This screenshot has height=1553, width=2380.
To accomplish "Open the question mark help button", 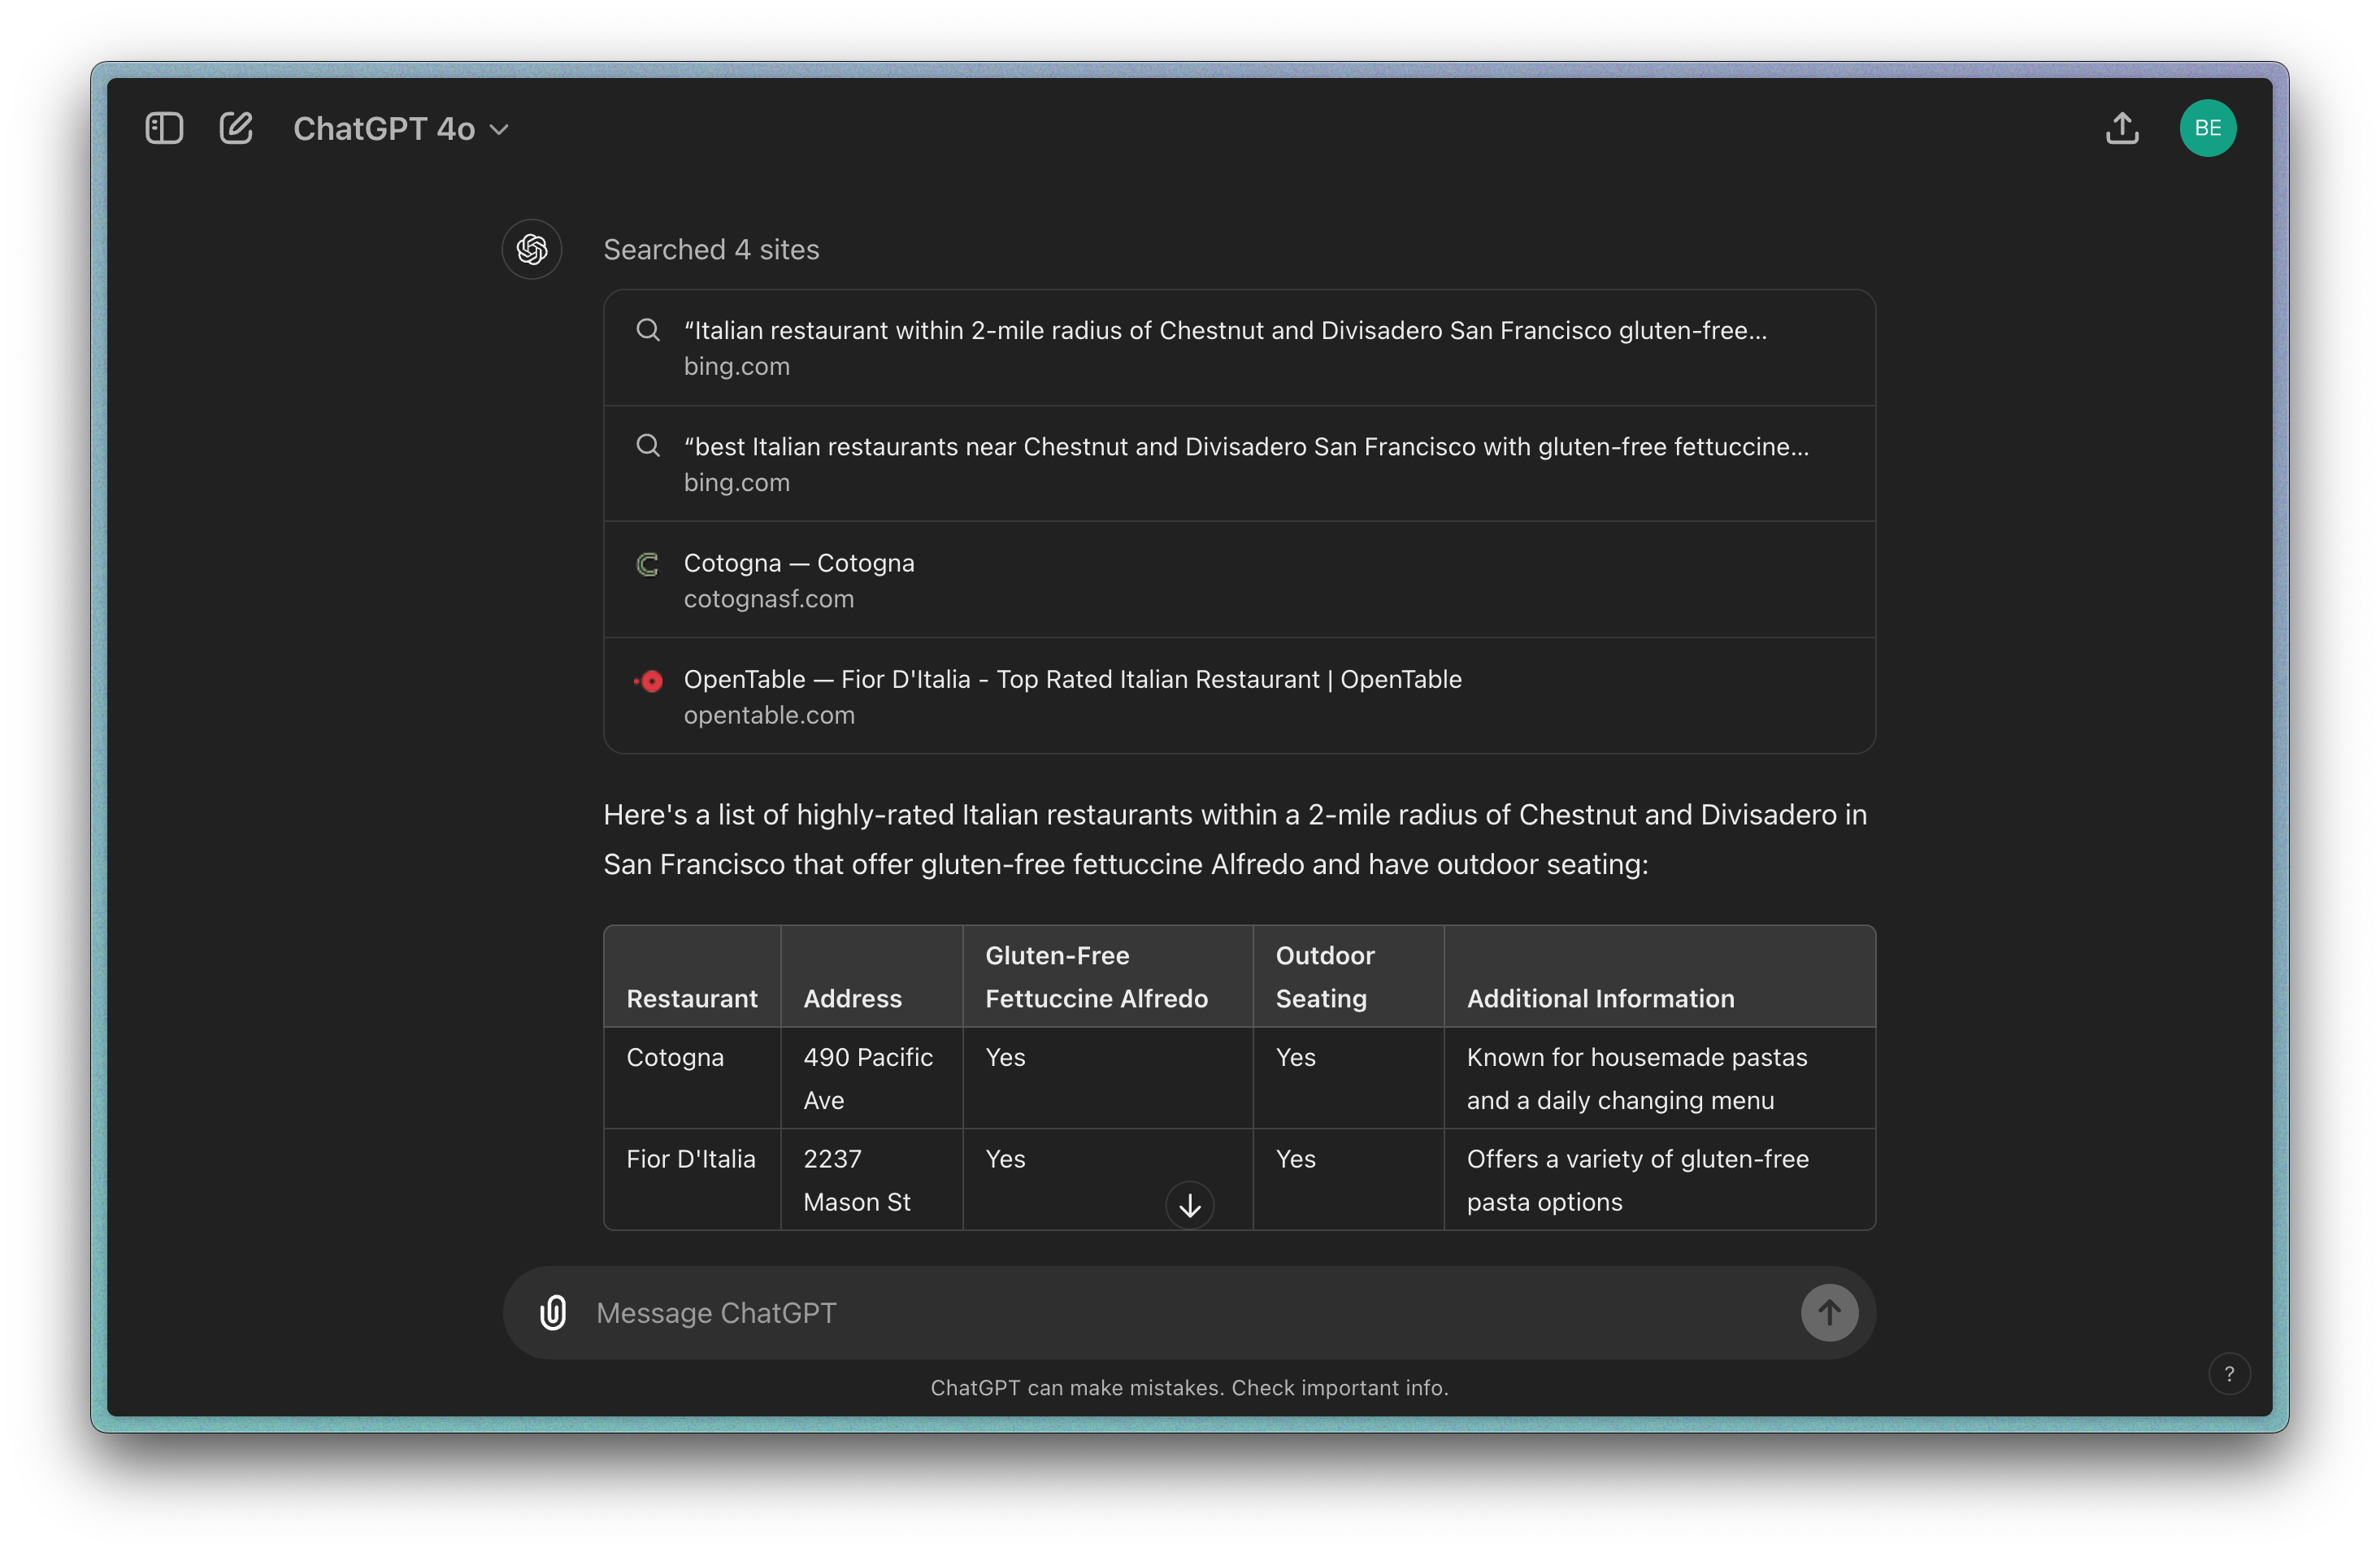I will tap(2229, 1374).
